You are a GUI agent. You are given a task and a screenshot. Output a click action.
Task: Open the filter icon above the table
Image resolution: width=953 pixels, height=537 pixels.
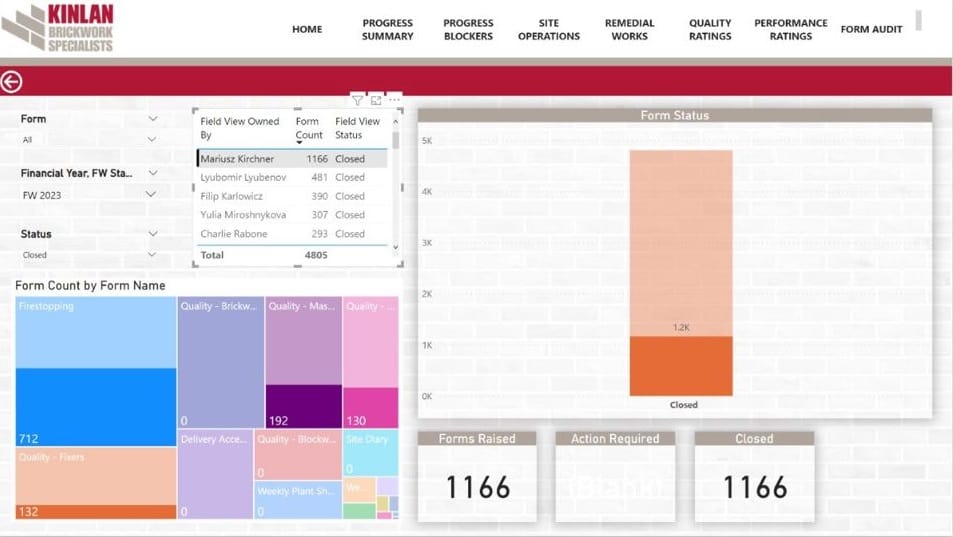point(357,100)
